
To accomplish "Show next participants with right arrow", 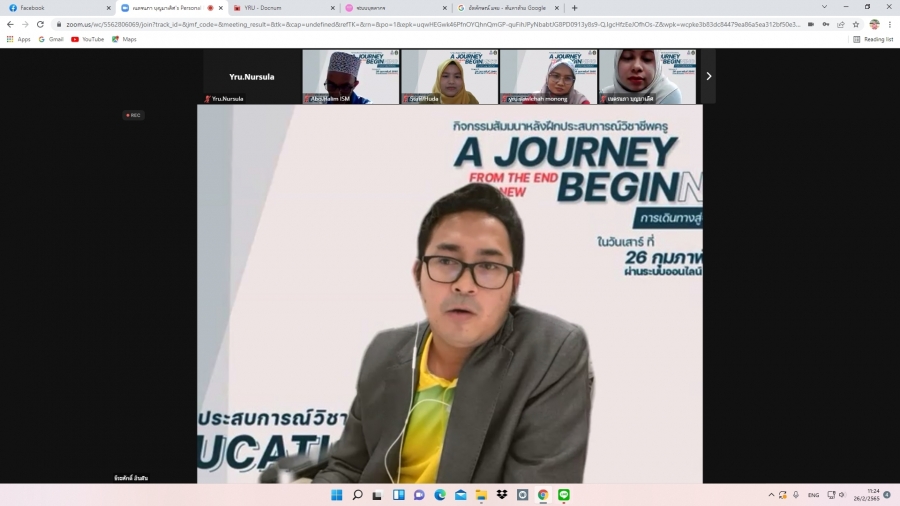I will tap(708, 76).
